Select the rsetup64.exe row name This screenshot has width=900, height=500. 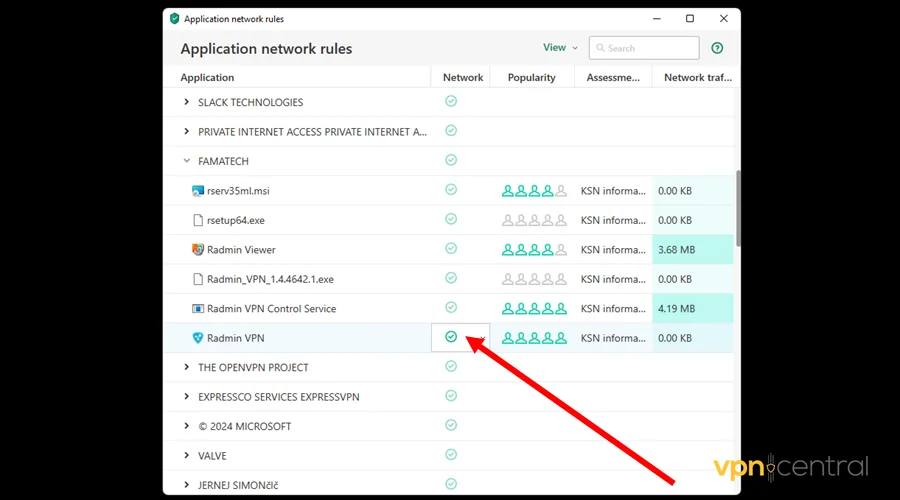tap(236, 220)
